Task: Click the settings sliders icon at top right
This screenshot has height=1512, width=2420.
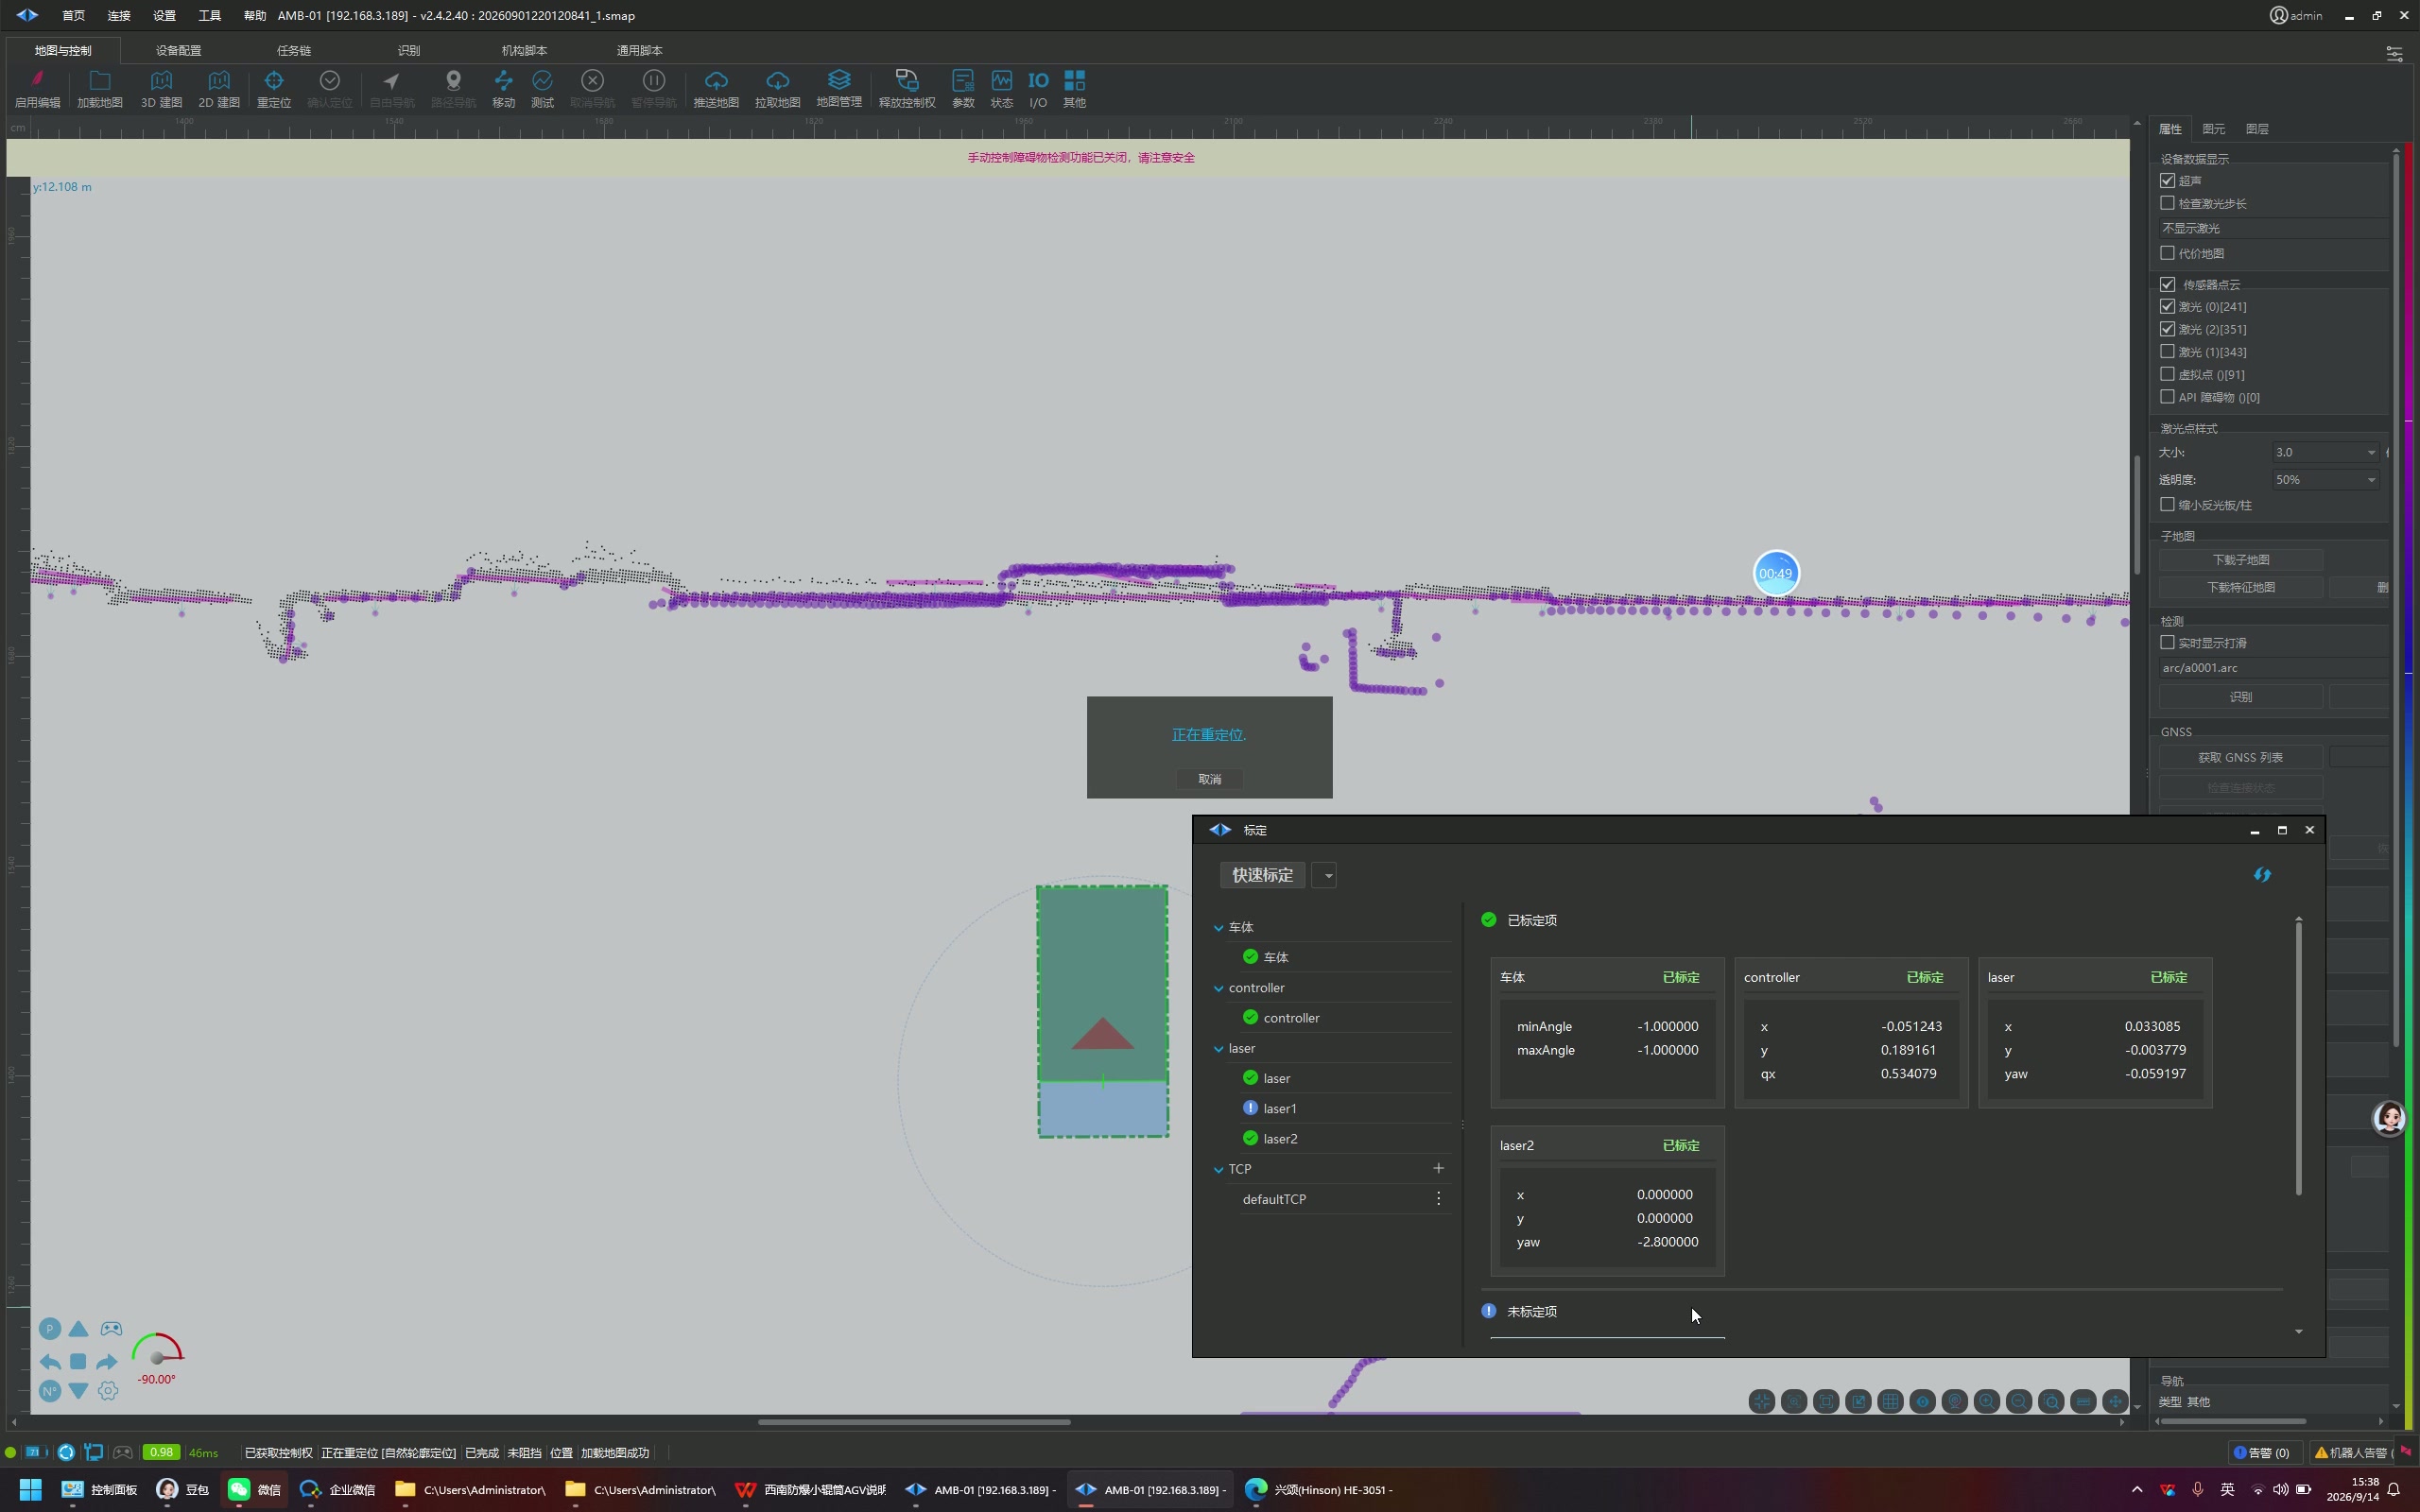Action: tap(2394, 53)
